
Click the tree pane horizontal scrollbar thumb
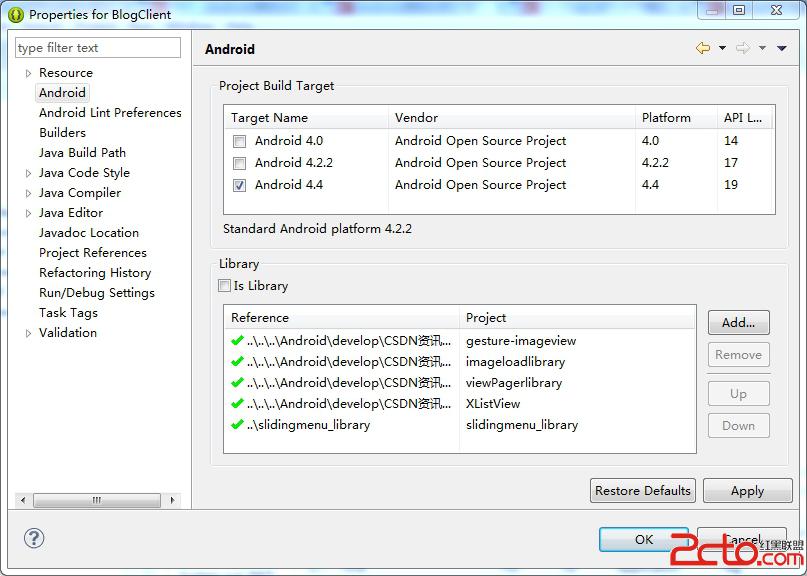tap(97, 500)
